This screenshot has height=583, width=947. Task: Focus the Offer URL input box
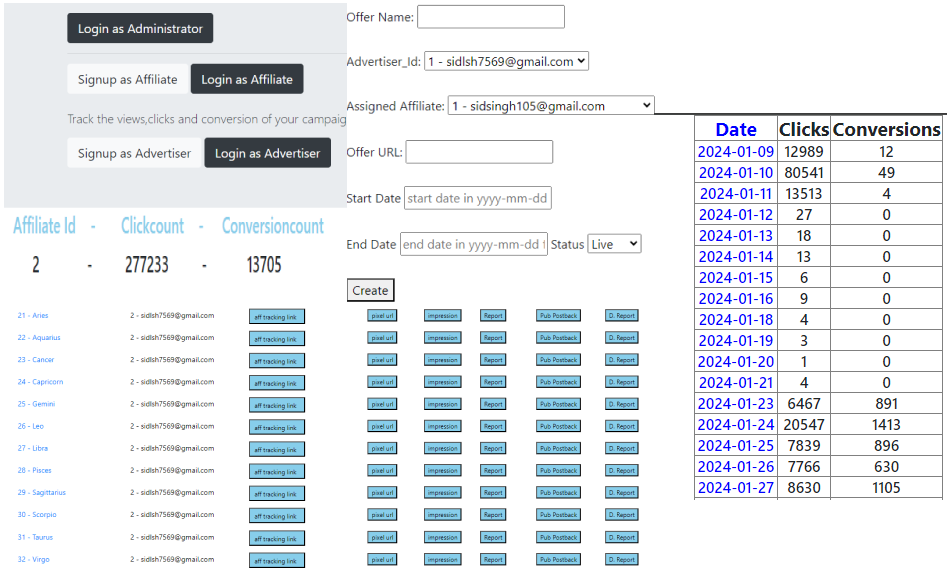[479, 152]
